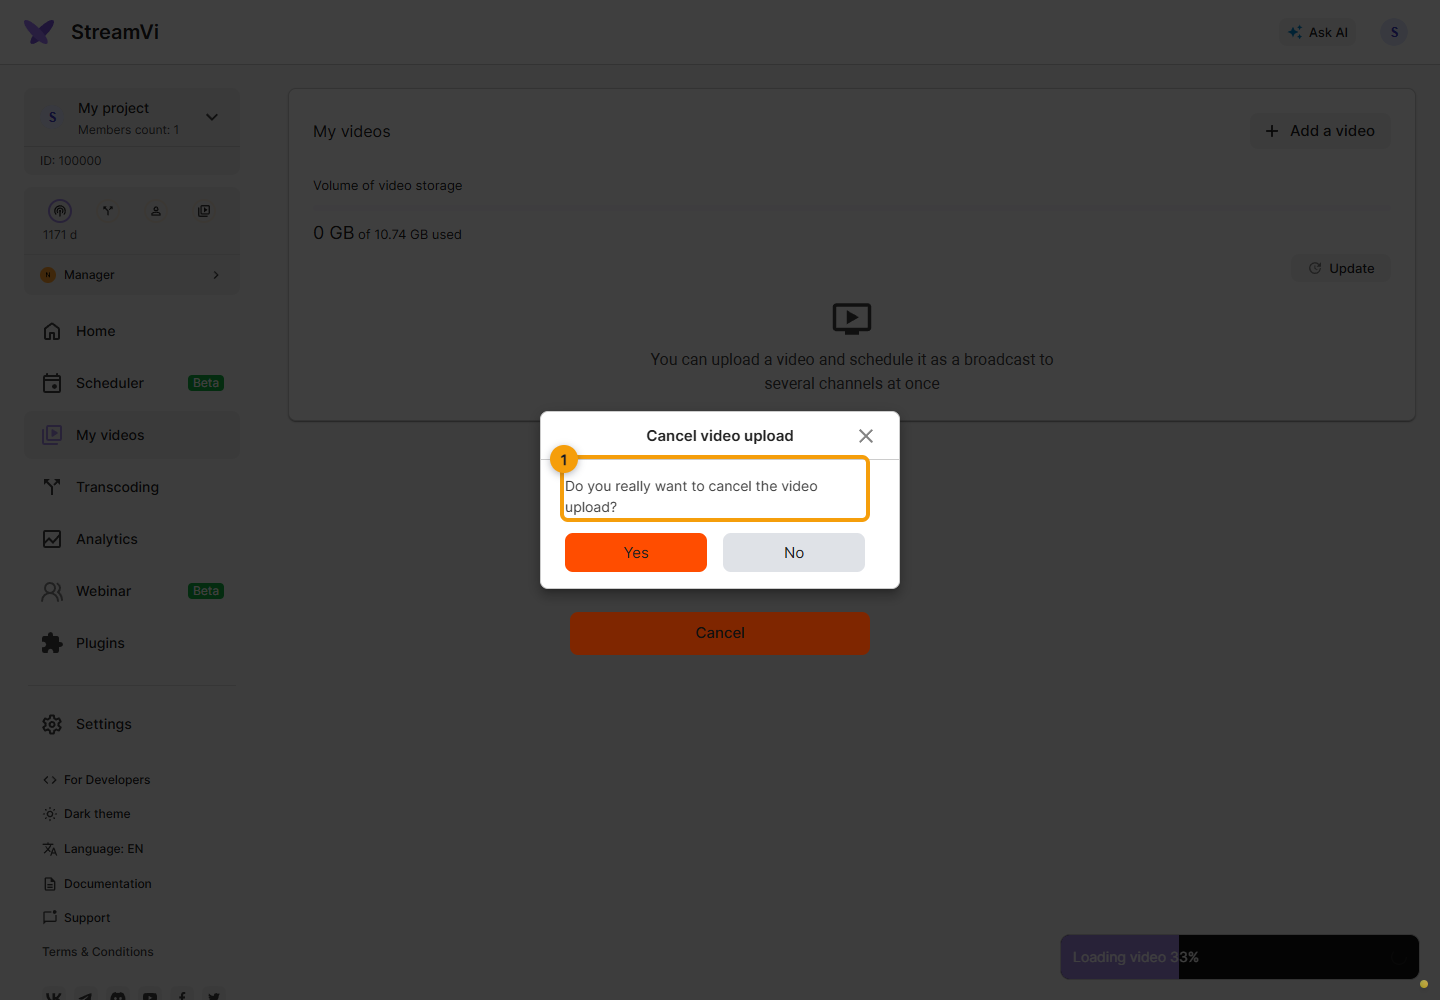The height and width of the screenshot is (1000, 1440).
Task: Click the Beta badge next to Scheduler
Action: coord(206,383)
